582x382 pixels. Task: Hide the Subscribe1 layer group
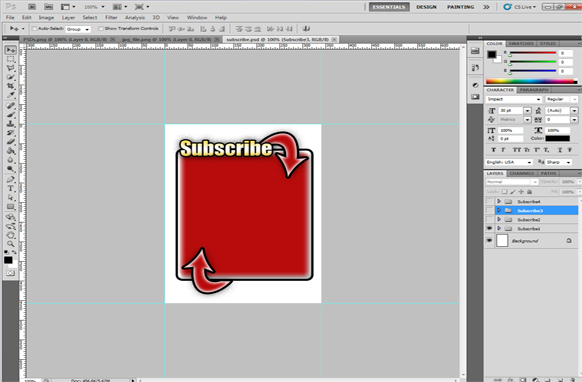pyautogui.click(x=490, y=228)
